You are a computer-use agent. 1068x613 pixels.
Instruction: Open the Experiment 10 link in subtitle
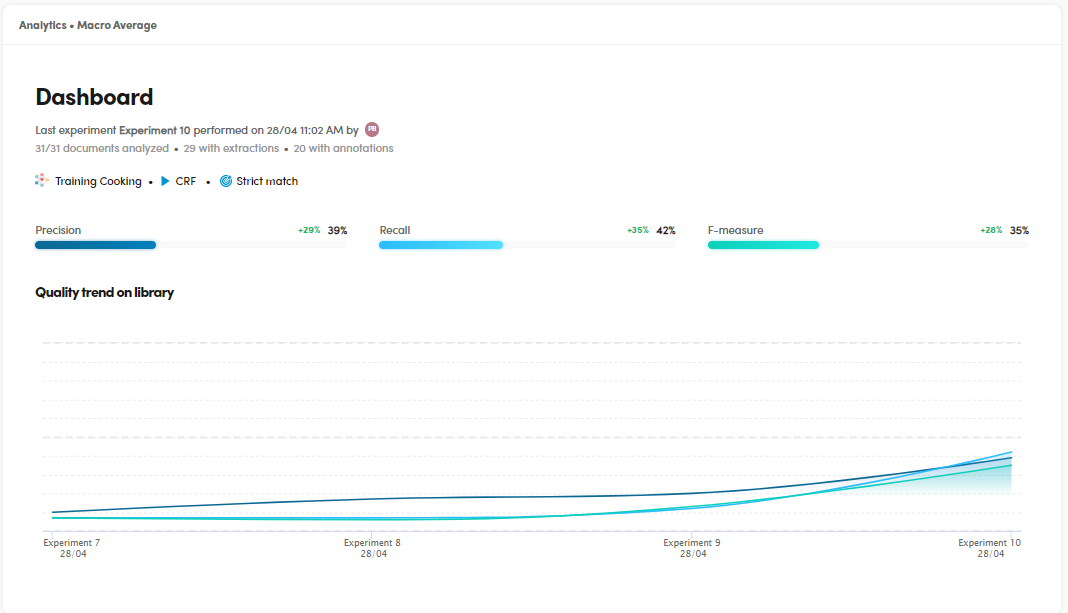(155, 130)
